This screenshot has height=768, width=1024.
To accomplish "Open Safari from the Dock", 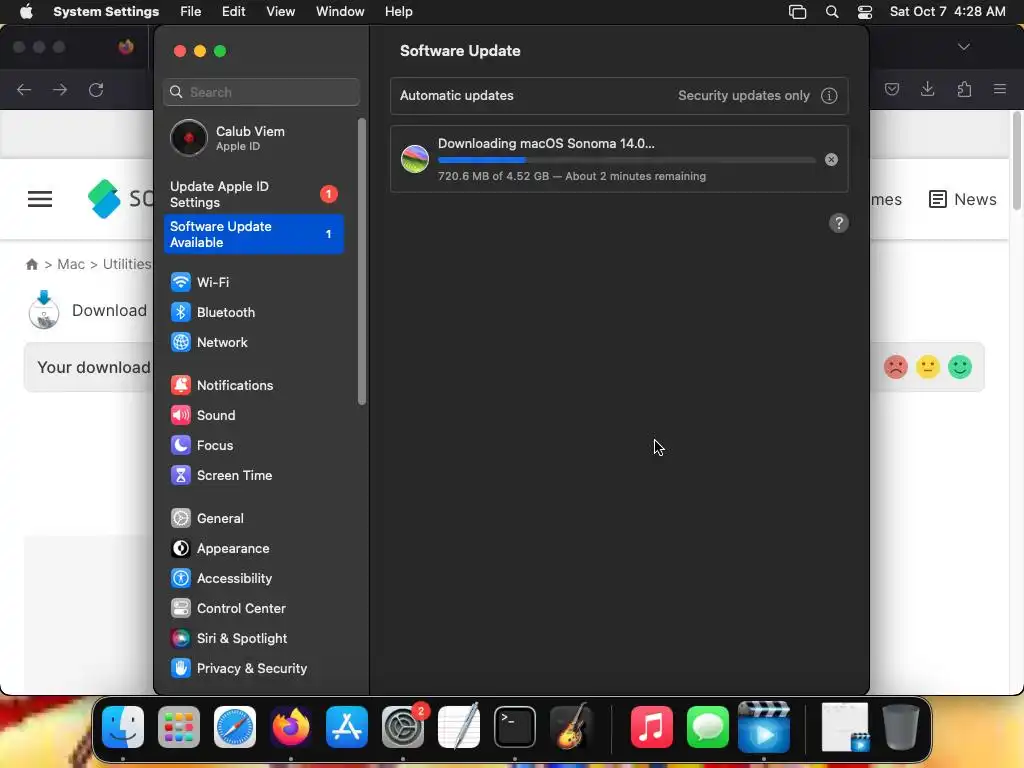I will point(235,727).
